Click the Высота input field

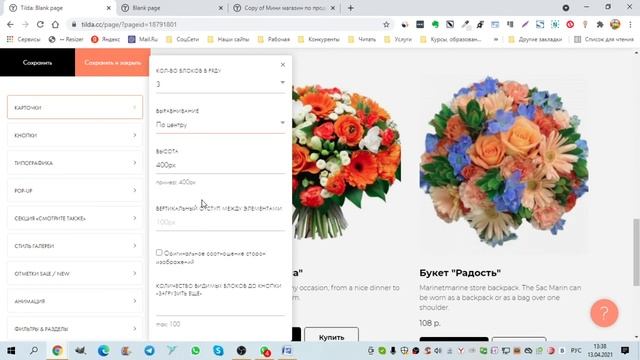(220, 165)
